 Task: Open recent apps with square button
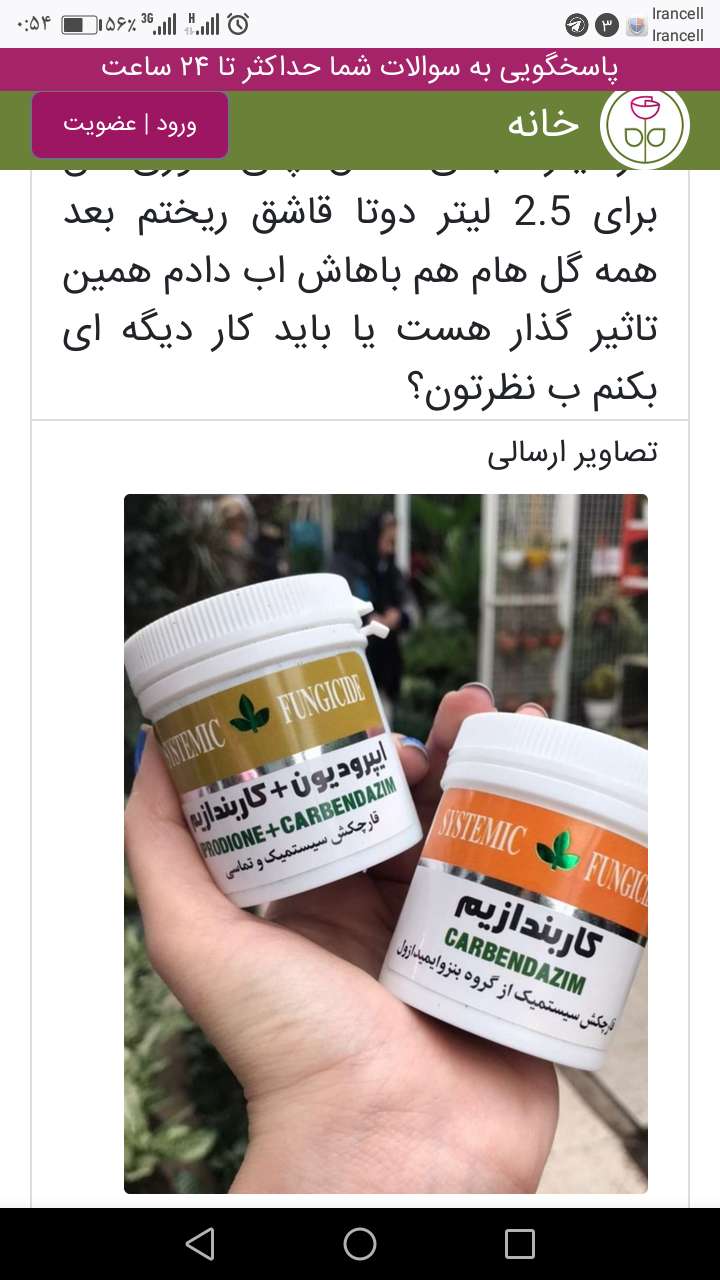click(x=520, y=1244)
